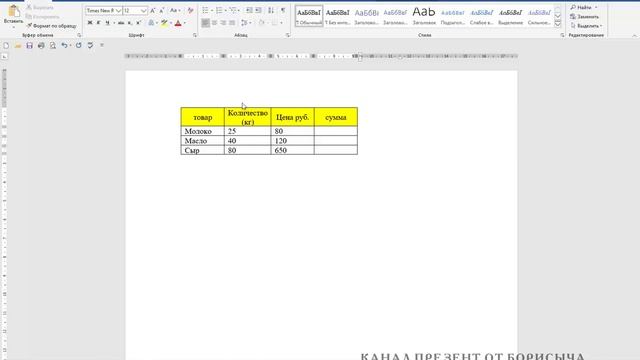Toggle strikethrough formatting (abc)
This screenshot has height=360, width=640.
[121, 23]
